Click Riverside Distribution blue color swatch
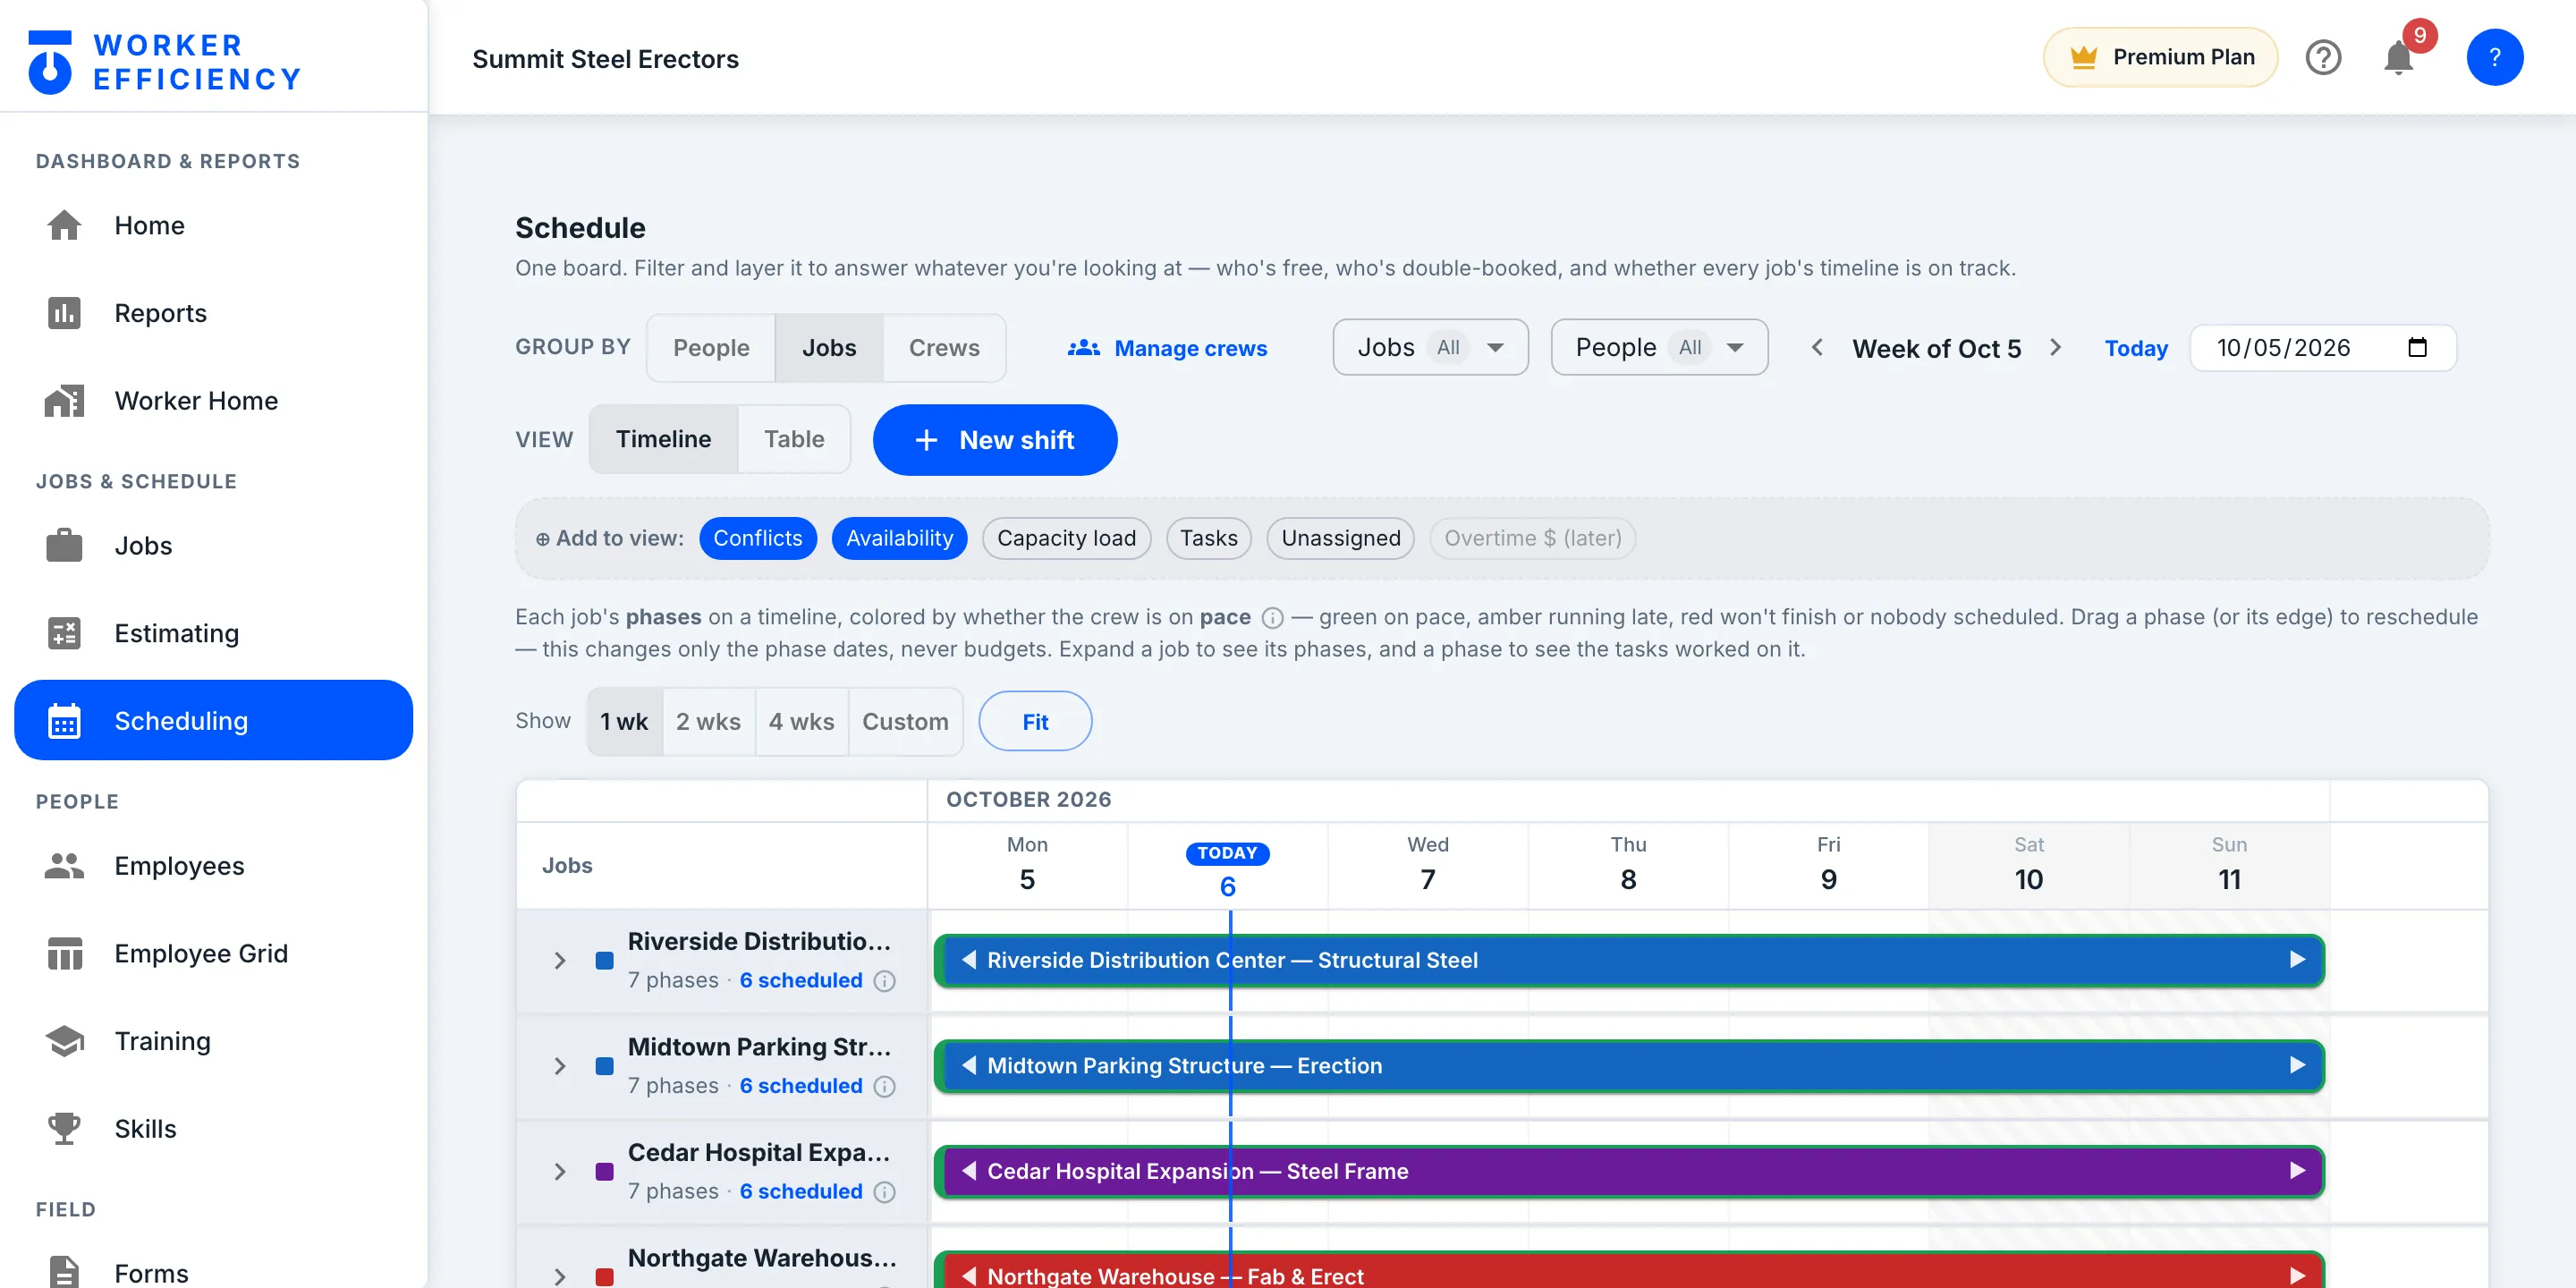 point(604,961)
